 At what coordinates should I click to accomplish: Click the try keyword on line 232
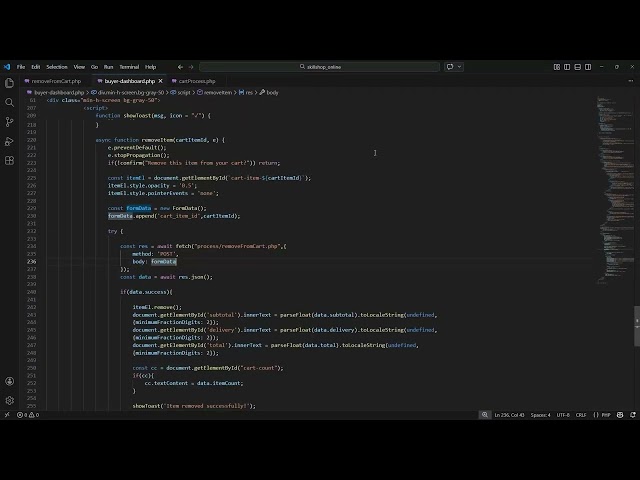(x=113, y=231)
